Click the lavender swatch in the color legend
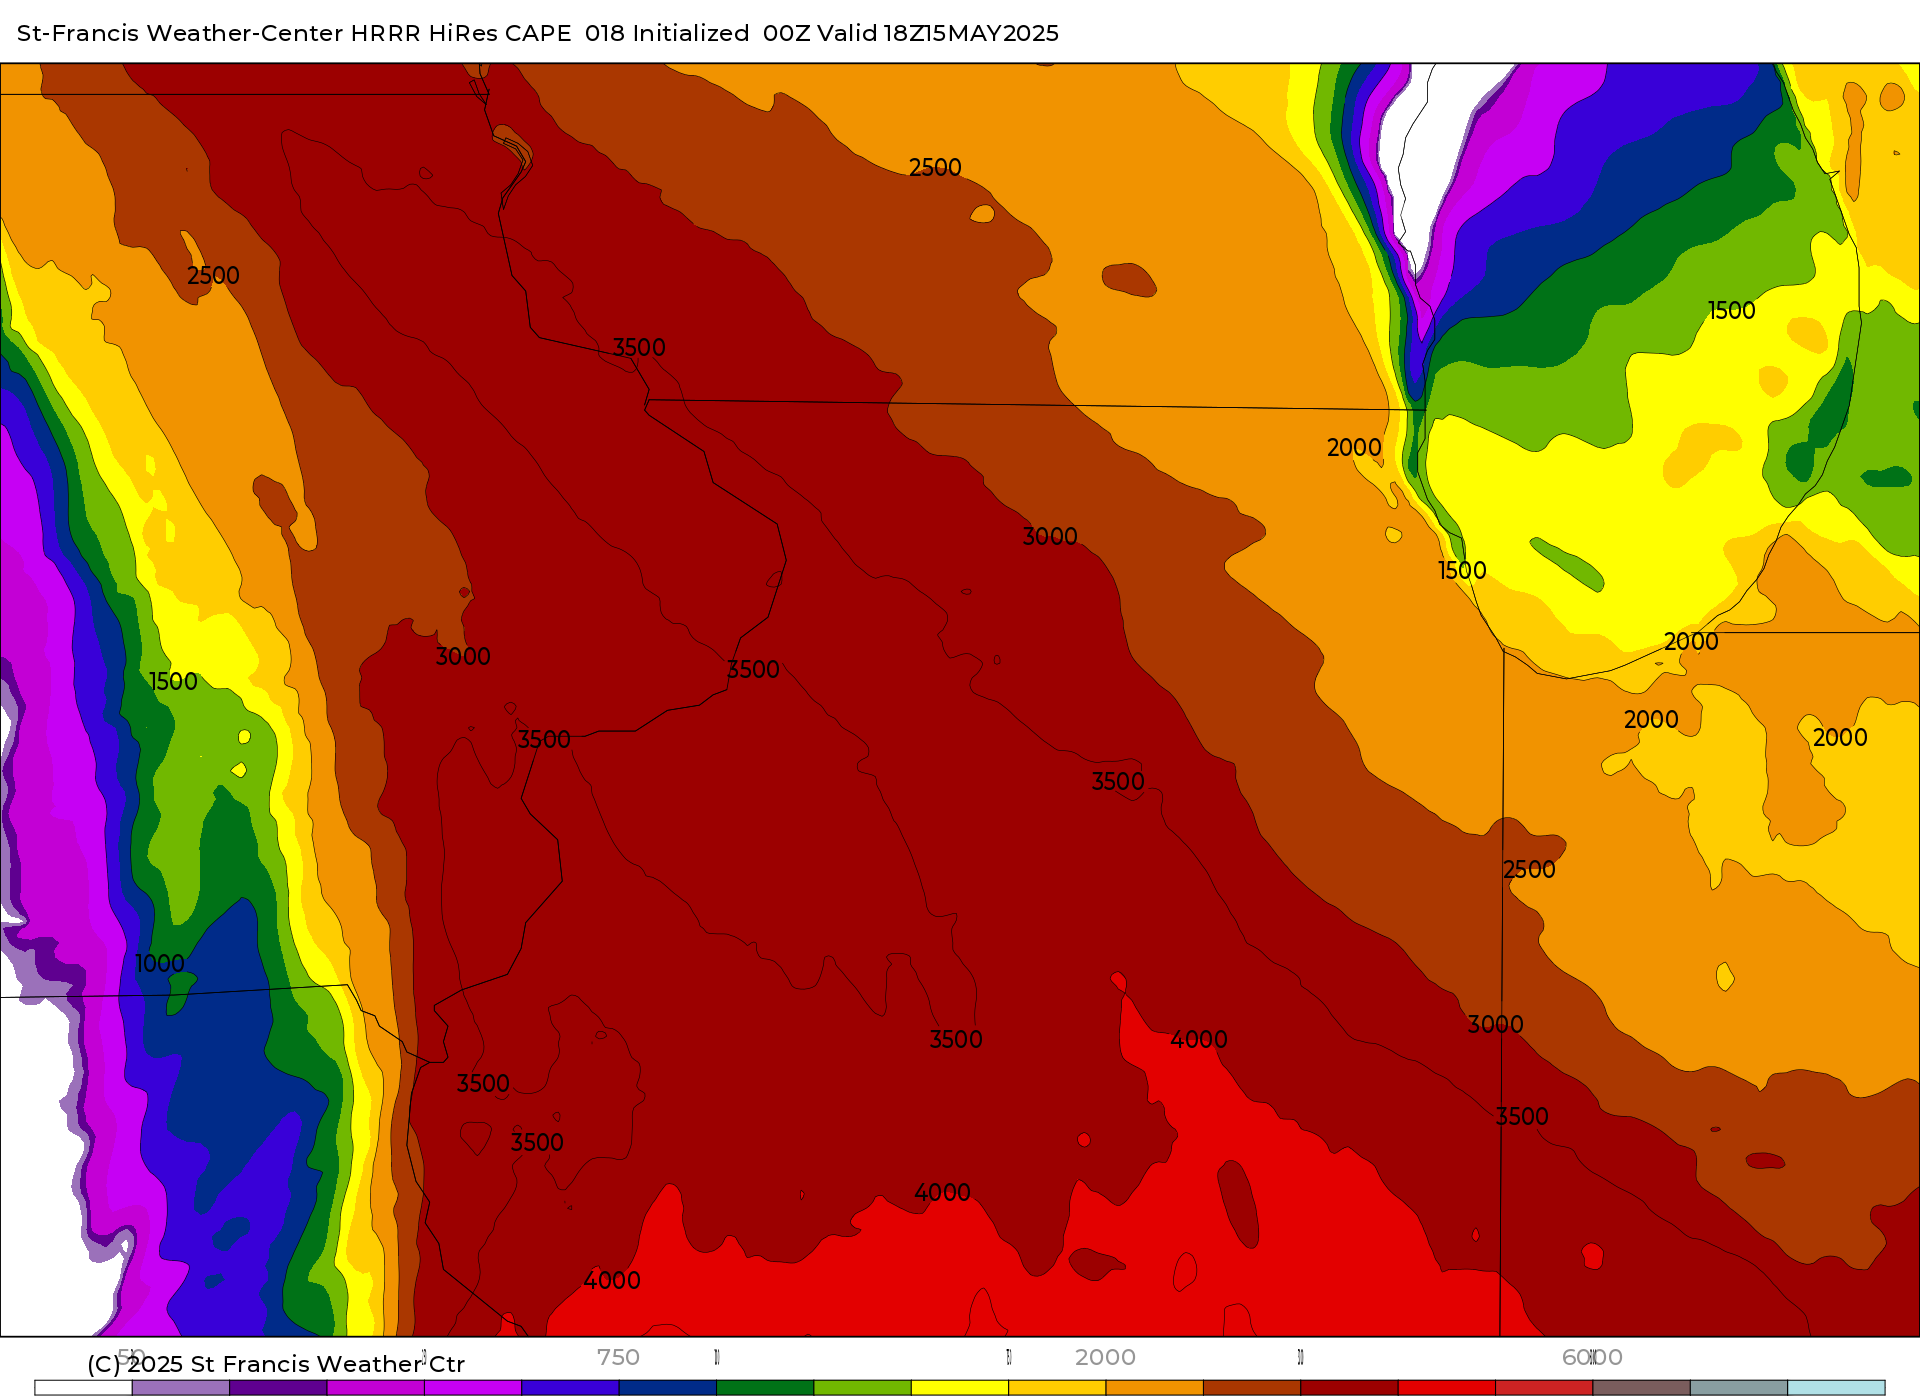 coord(181,1388)
